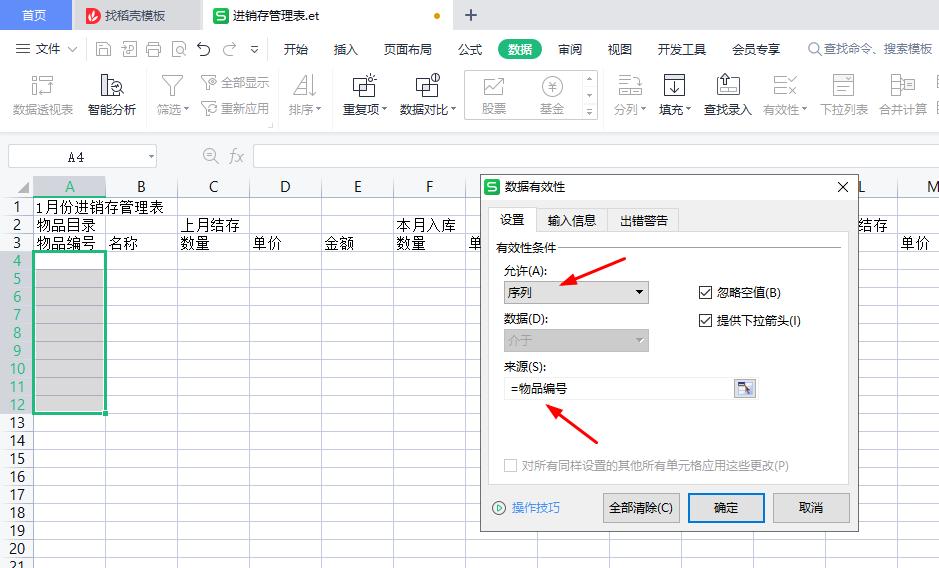This screenshot has width=939, height=568.
Task: Open the 操作技巧 tips link
Action: [x=536, y=507]
